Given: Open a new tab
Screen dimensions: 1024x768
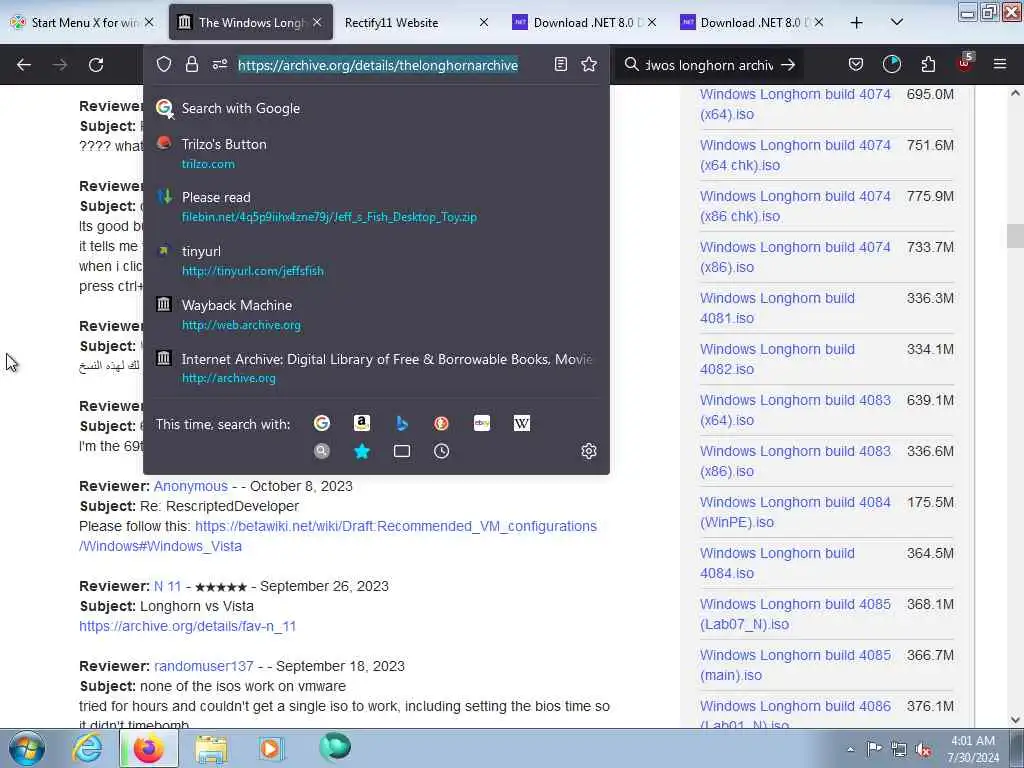Looking at the screenshot, I should (857, 23).
